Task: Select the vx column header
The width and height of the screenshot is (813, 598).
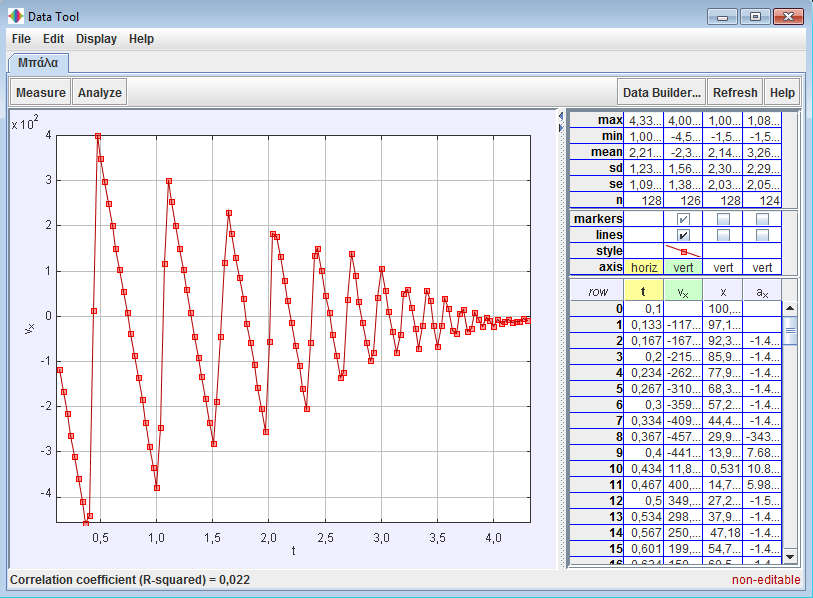Action: click(683, 291)
